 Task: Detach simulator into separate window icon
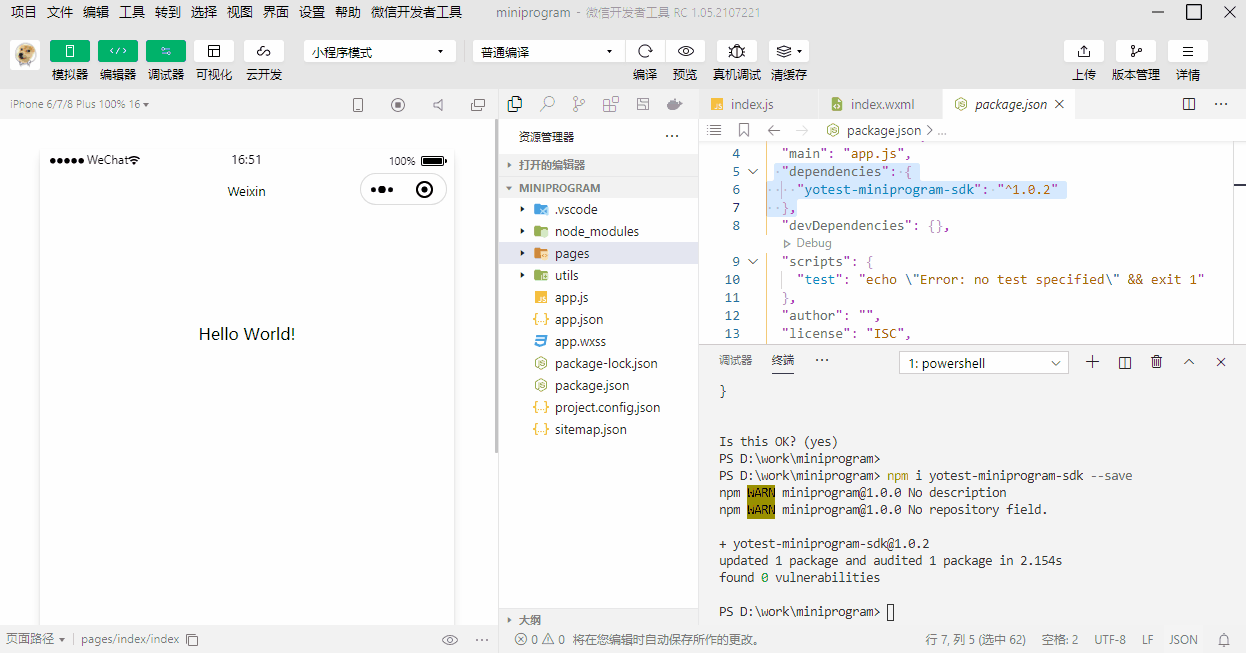pos(478,105)
